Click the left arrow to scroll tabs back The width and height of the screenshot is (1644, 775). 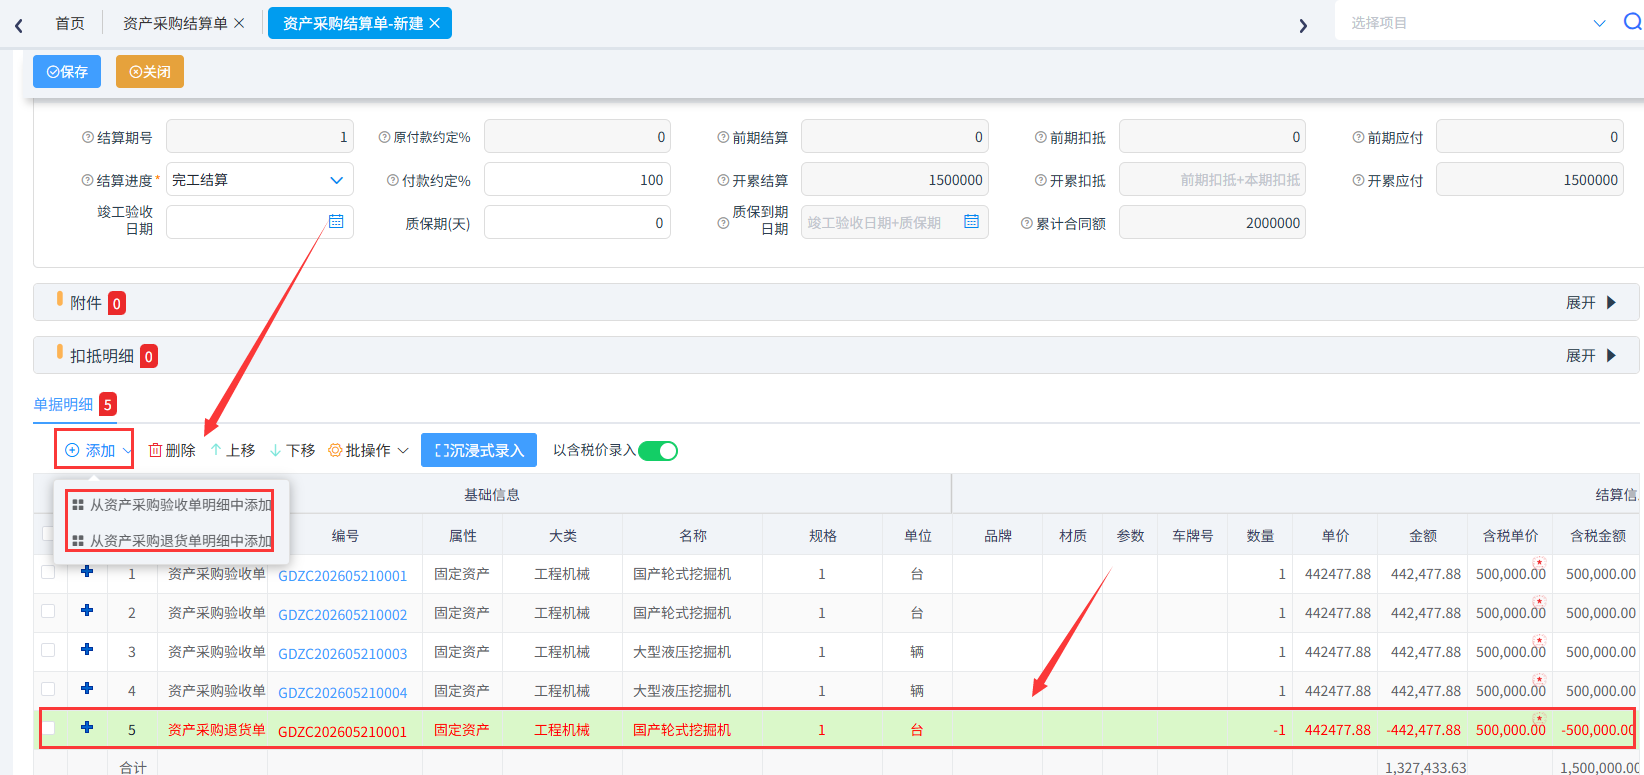[19, 25]
